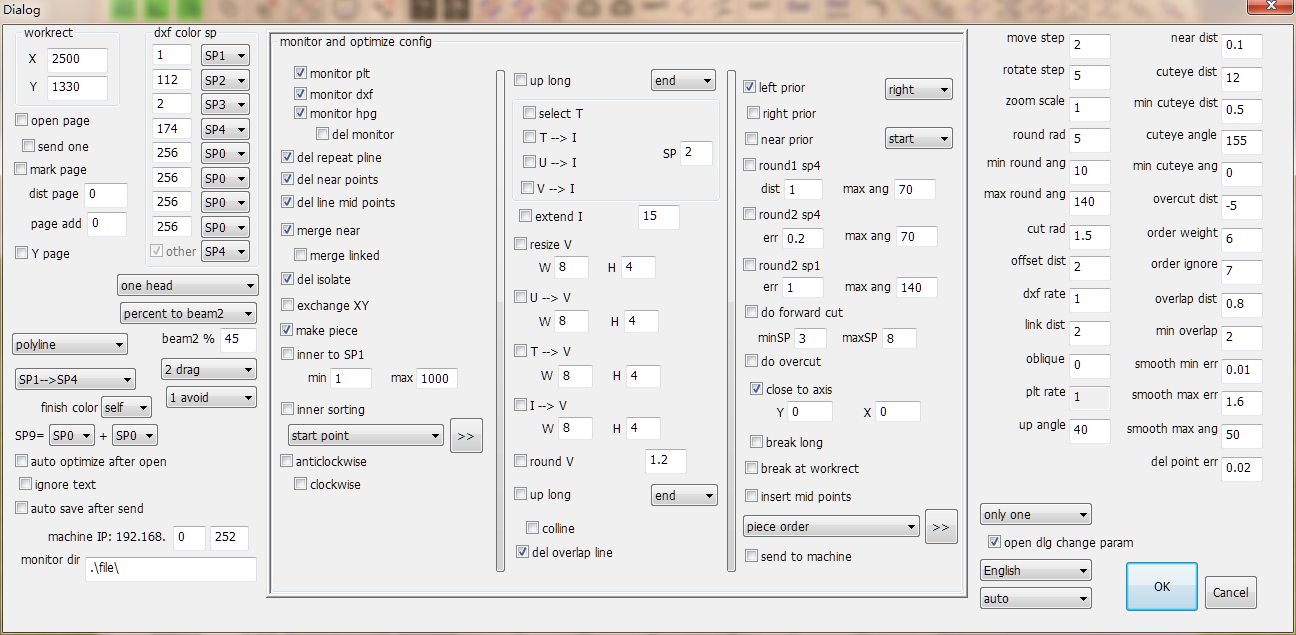Open near prior's start dropdown
This screenshot has height=635, width=1296.
click(x=919, y=138)
